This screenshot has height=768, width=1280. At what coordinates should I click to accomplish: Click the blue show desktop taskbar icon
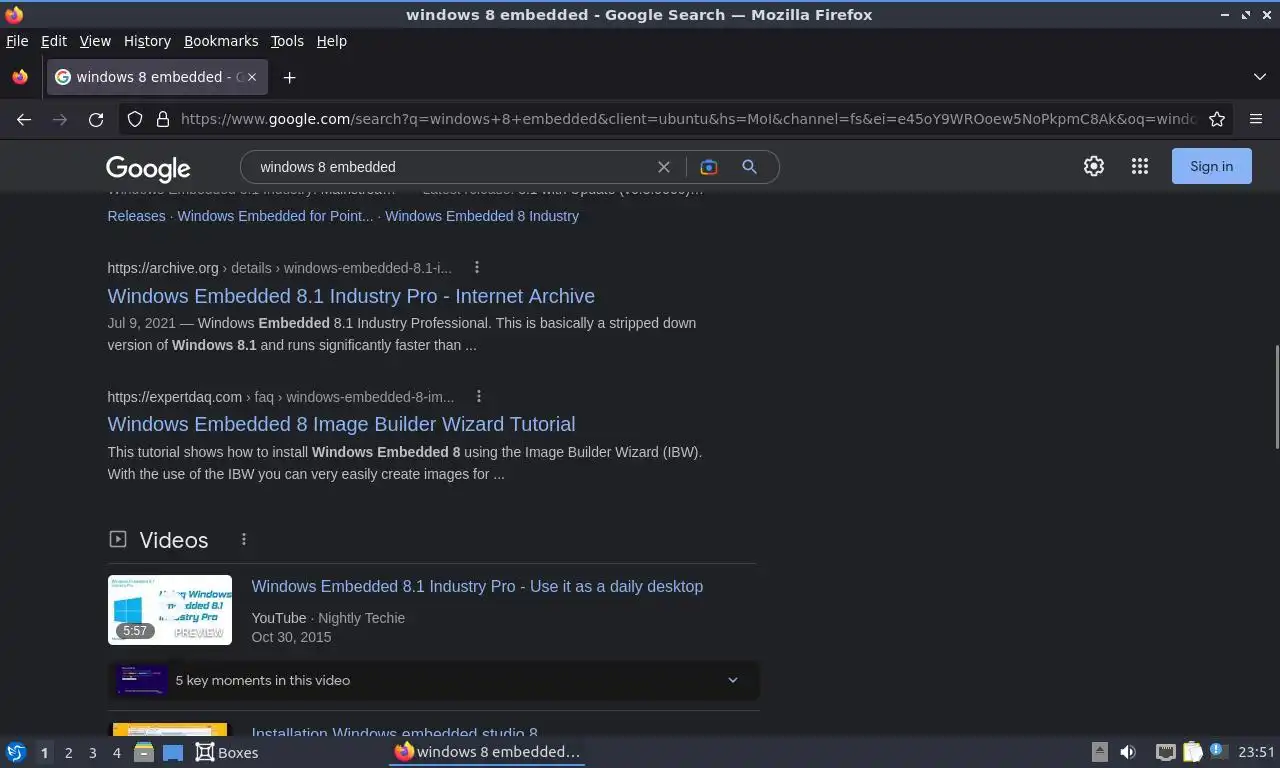click(x=173, y=753)
